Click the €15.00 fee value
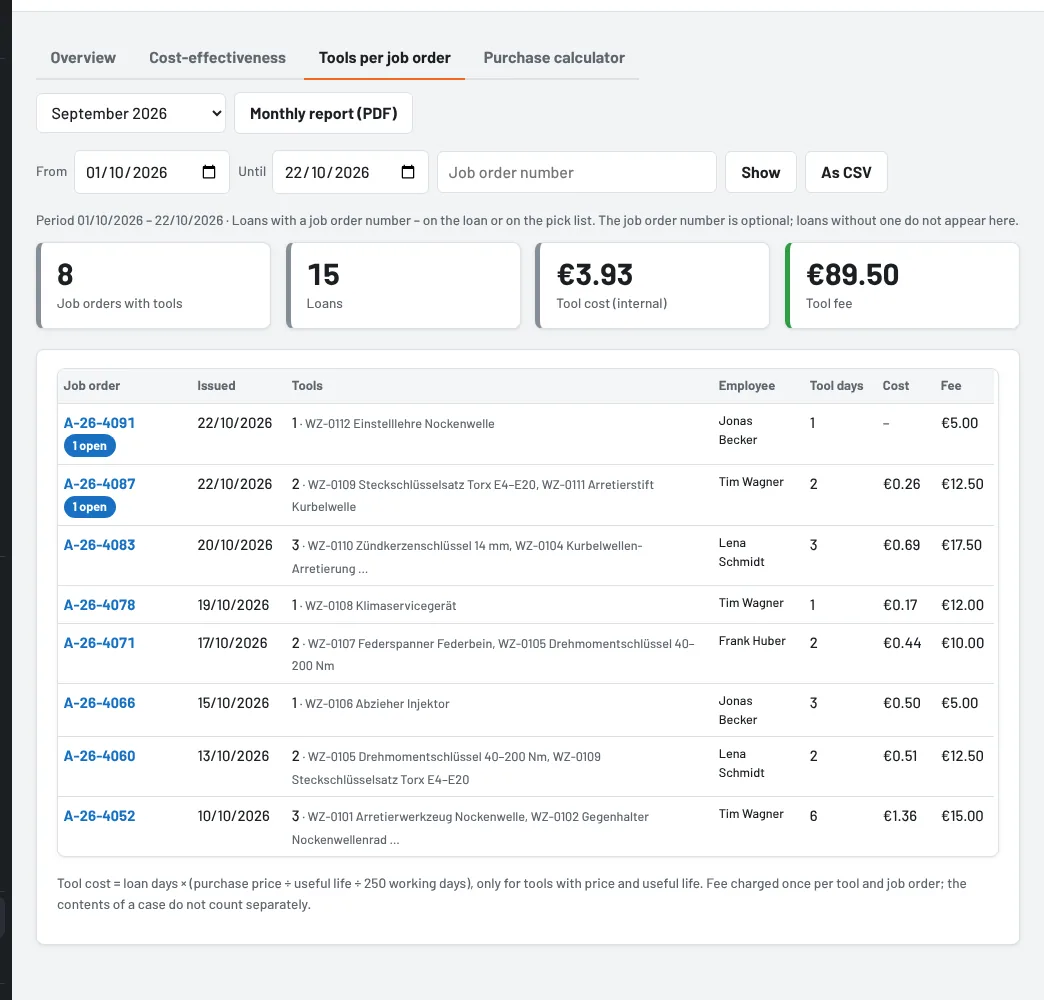 962,816
